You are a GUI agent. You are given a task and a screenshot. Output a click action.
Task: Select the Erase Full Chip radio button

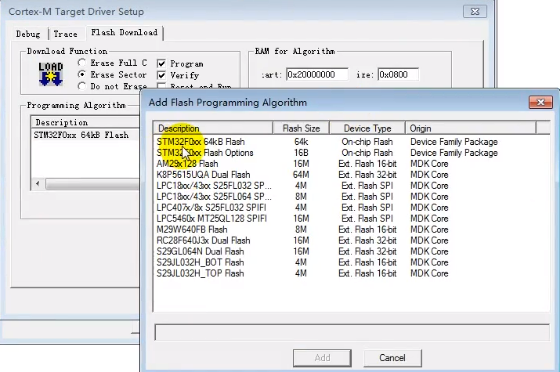pos(82,63)
